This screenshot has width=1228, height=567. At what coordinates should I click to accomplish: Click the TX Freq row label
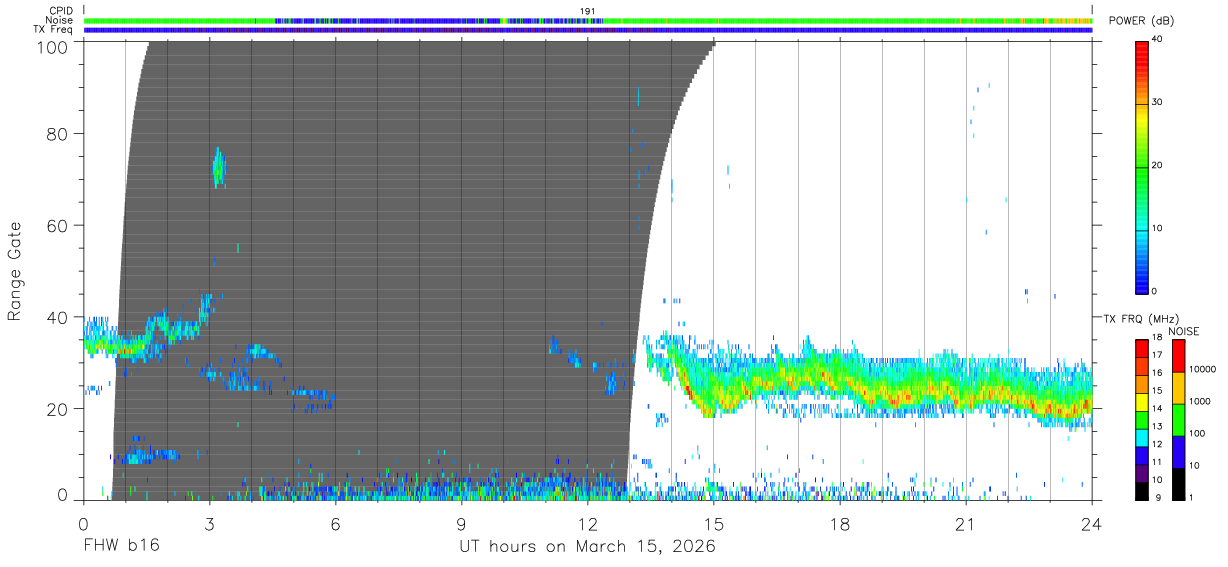point(54,29)
